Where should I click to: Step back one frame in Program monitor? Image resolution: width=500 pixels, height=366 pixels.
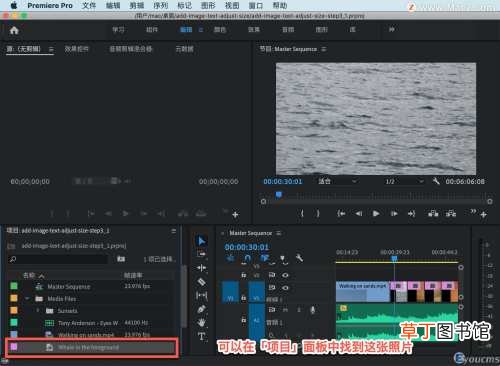tap(359, 214)
